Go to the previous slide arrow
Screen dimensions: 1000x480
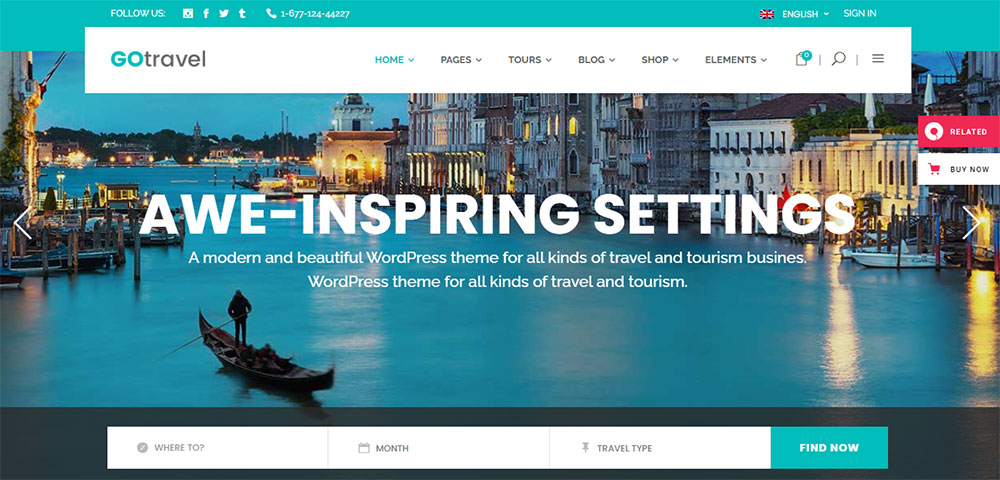pos(22,223)
